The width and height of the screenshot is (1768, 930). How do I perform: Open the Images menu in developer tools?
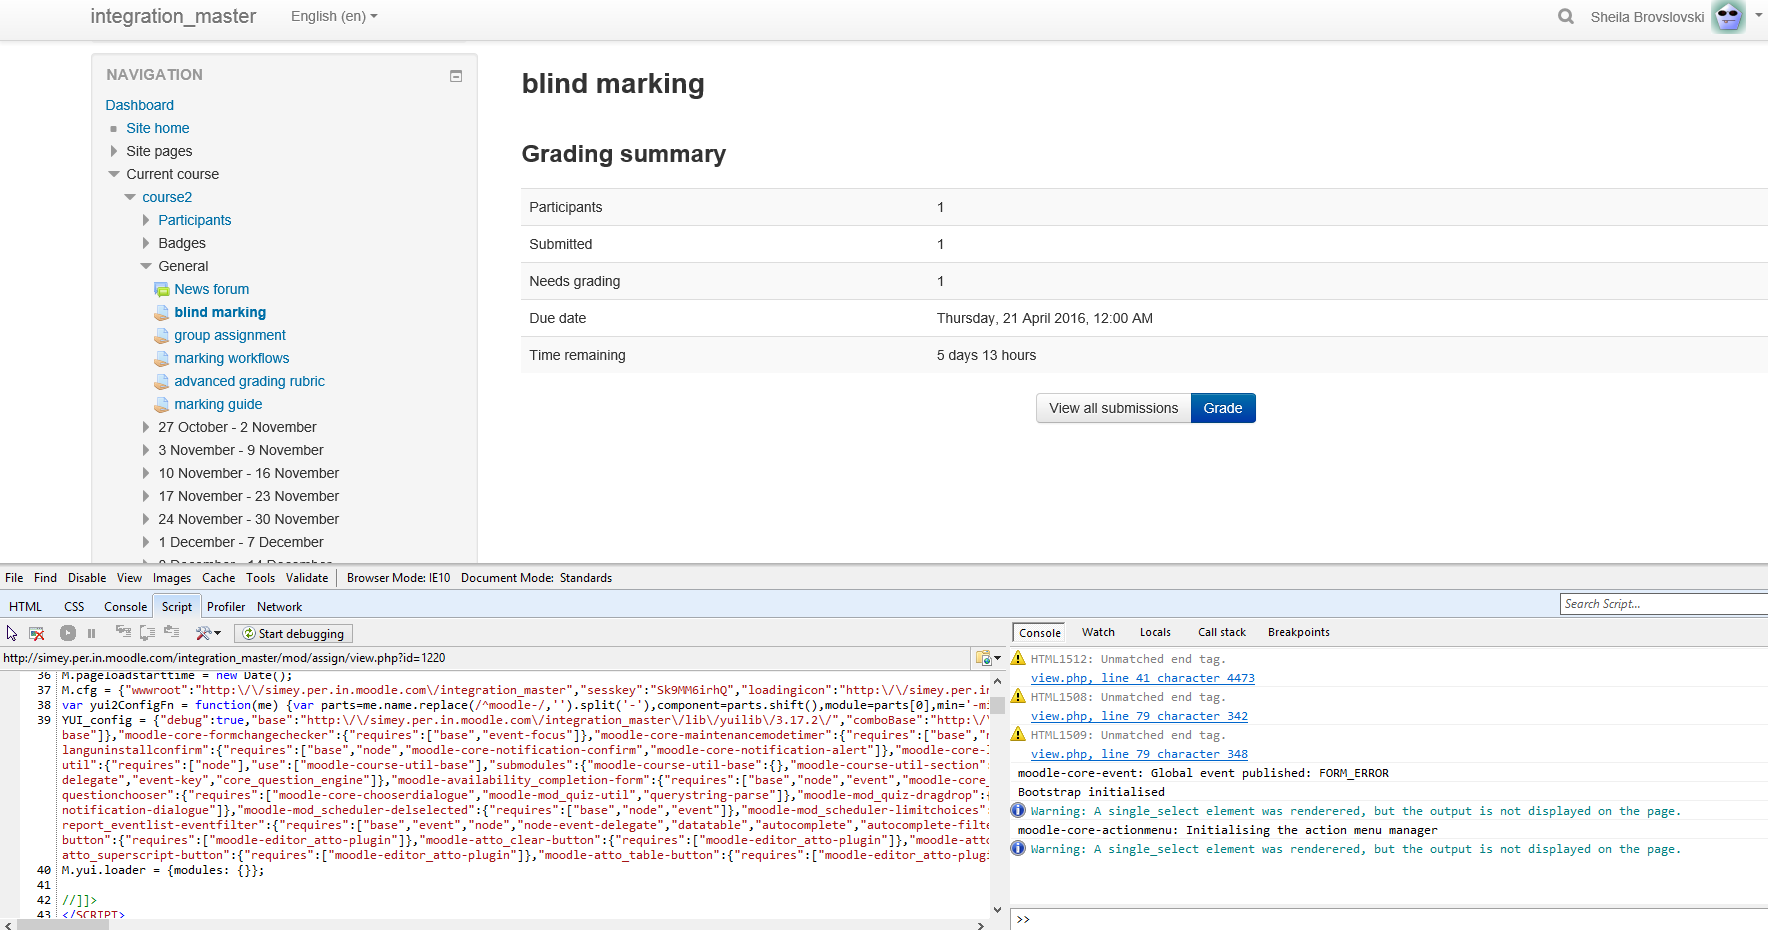pos(172,578)
